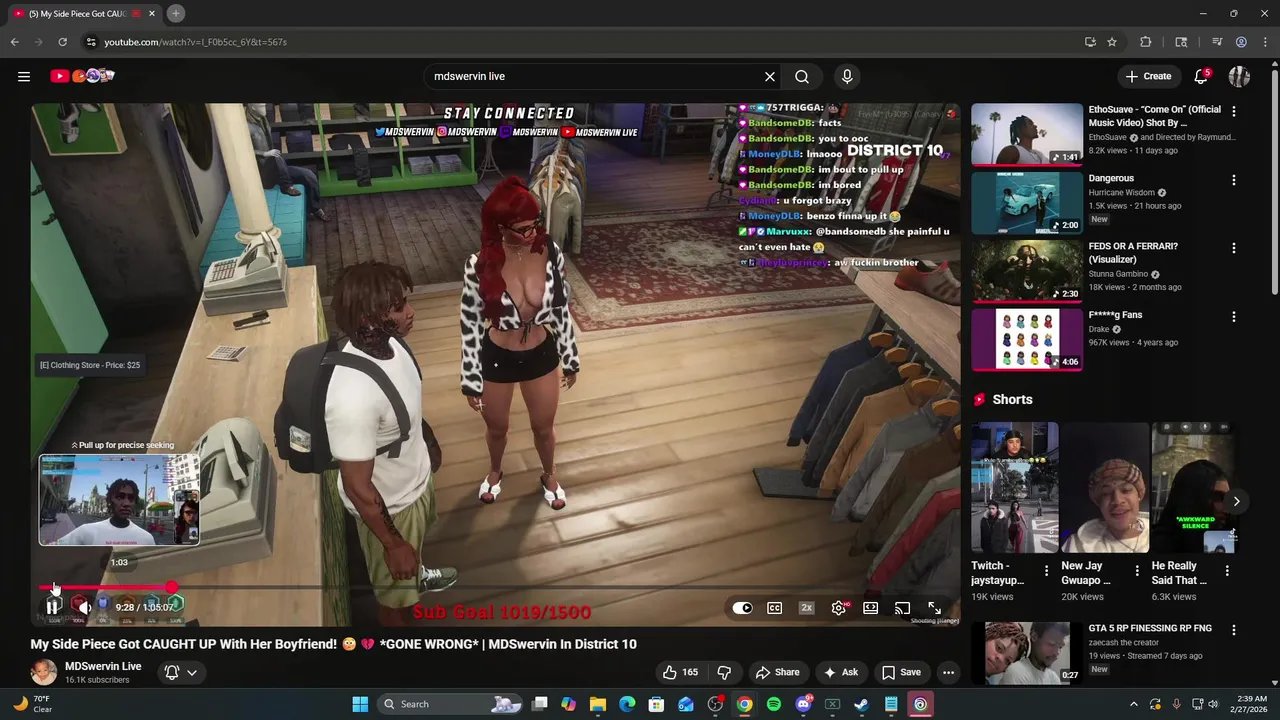Open Spotify from the taskbar
Screen dimensions: 1280x720
pyautogui.click(x=774, y=704)
